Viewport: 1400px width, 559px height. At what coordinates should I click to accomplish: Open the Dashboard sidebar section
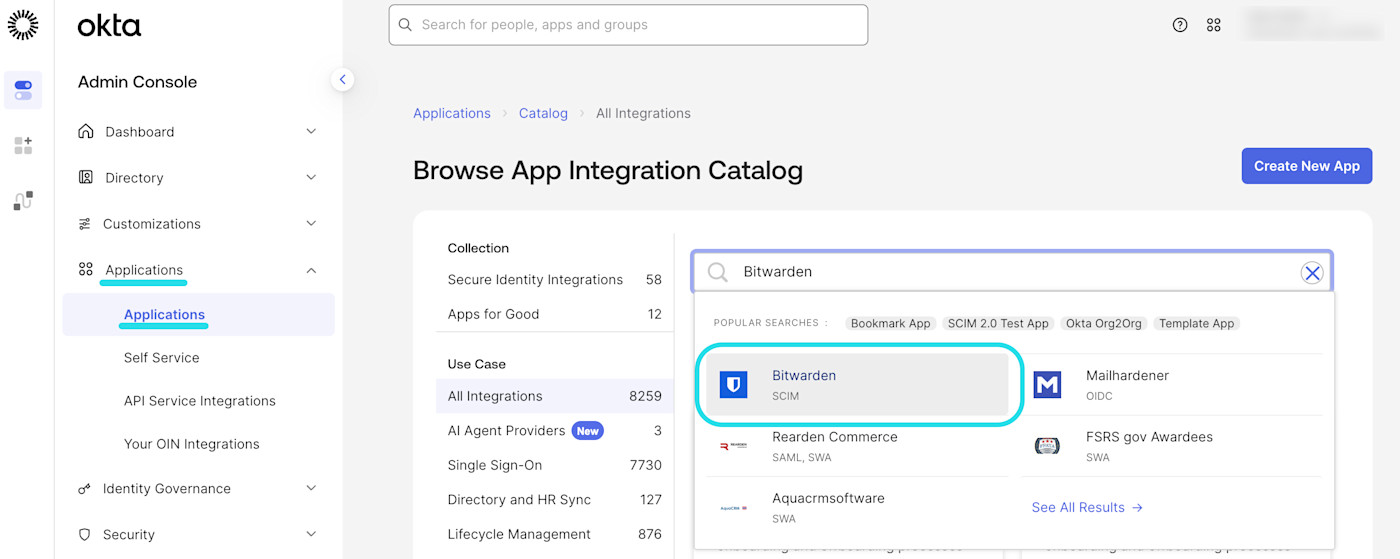(198, 131)
